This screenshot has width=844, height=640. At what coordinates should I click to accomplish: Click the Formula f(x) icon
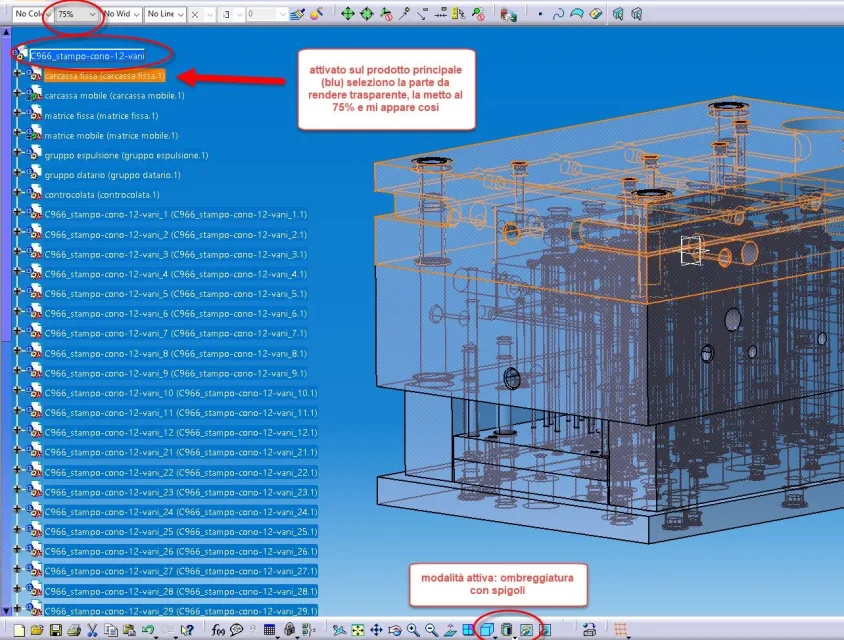tap(218, 630)
